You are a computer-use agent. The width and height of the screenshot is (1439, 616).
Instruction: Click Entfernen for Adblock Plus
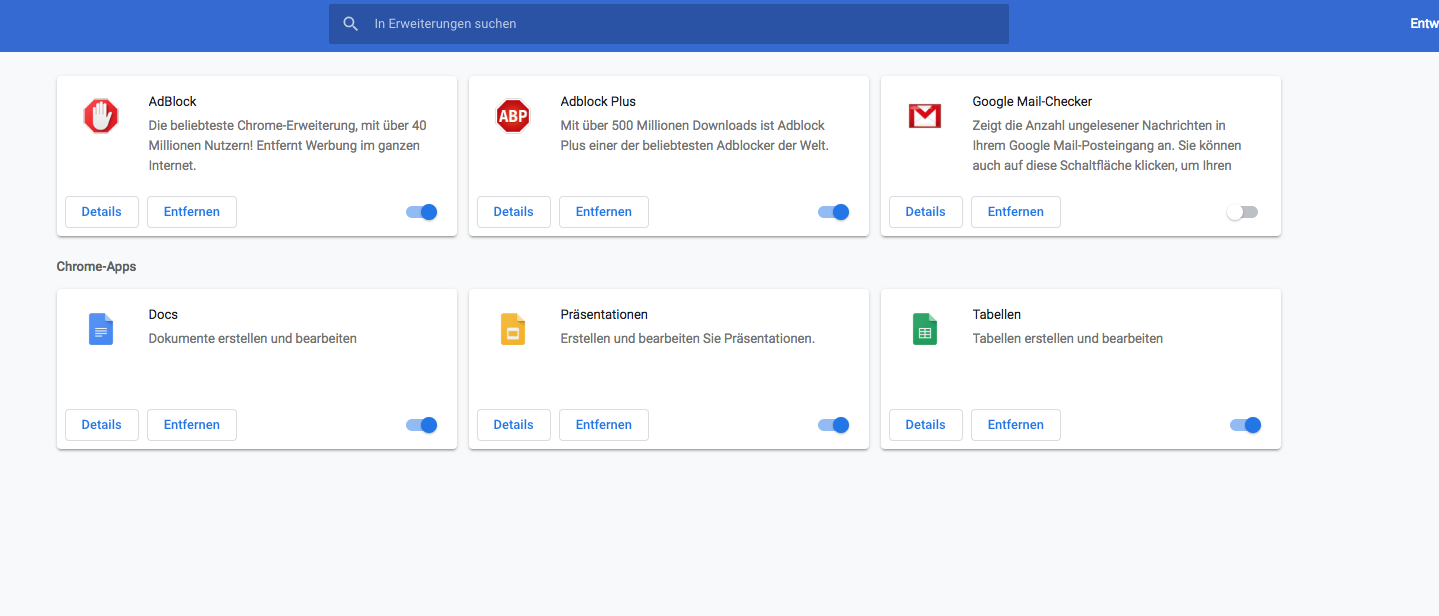coord(604,212)
